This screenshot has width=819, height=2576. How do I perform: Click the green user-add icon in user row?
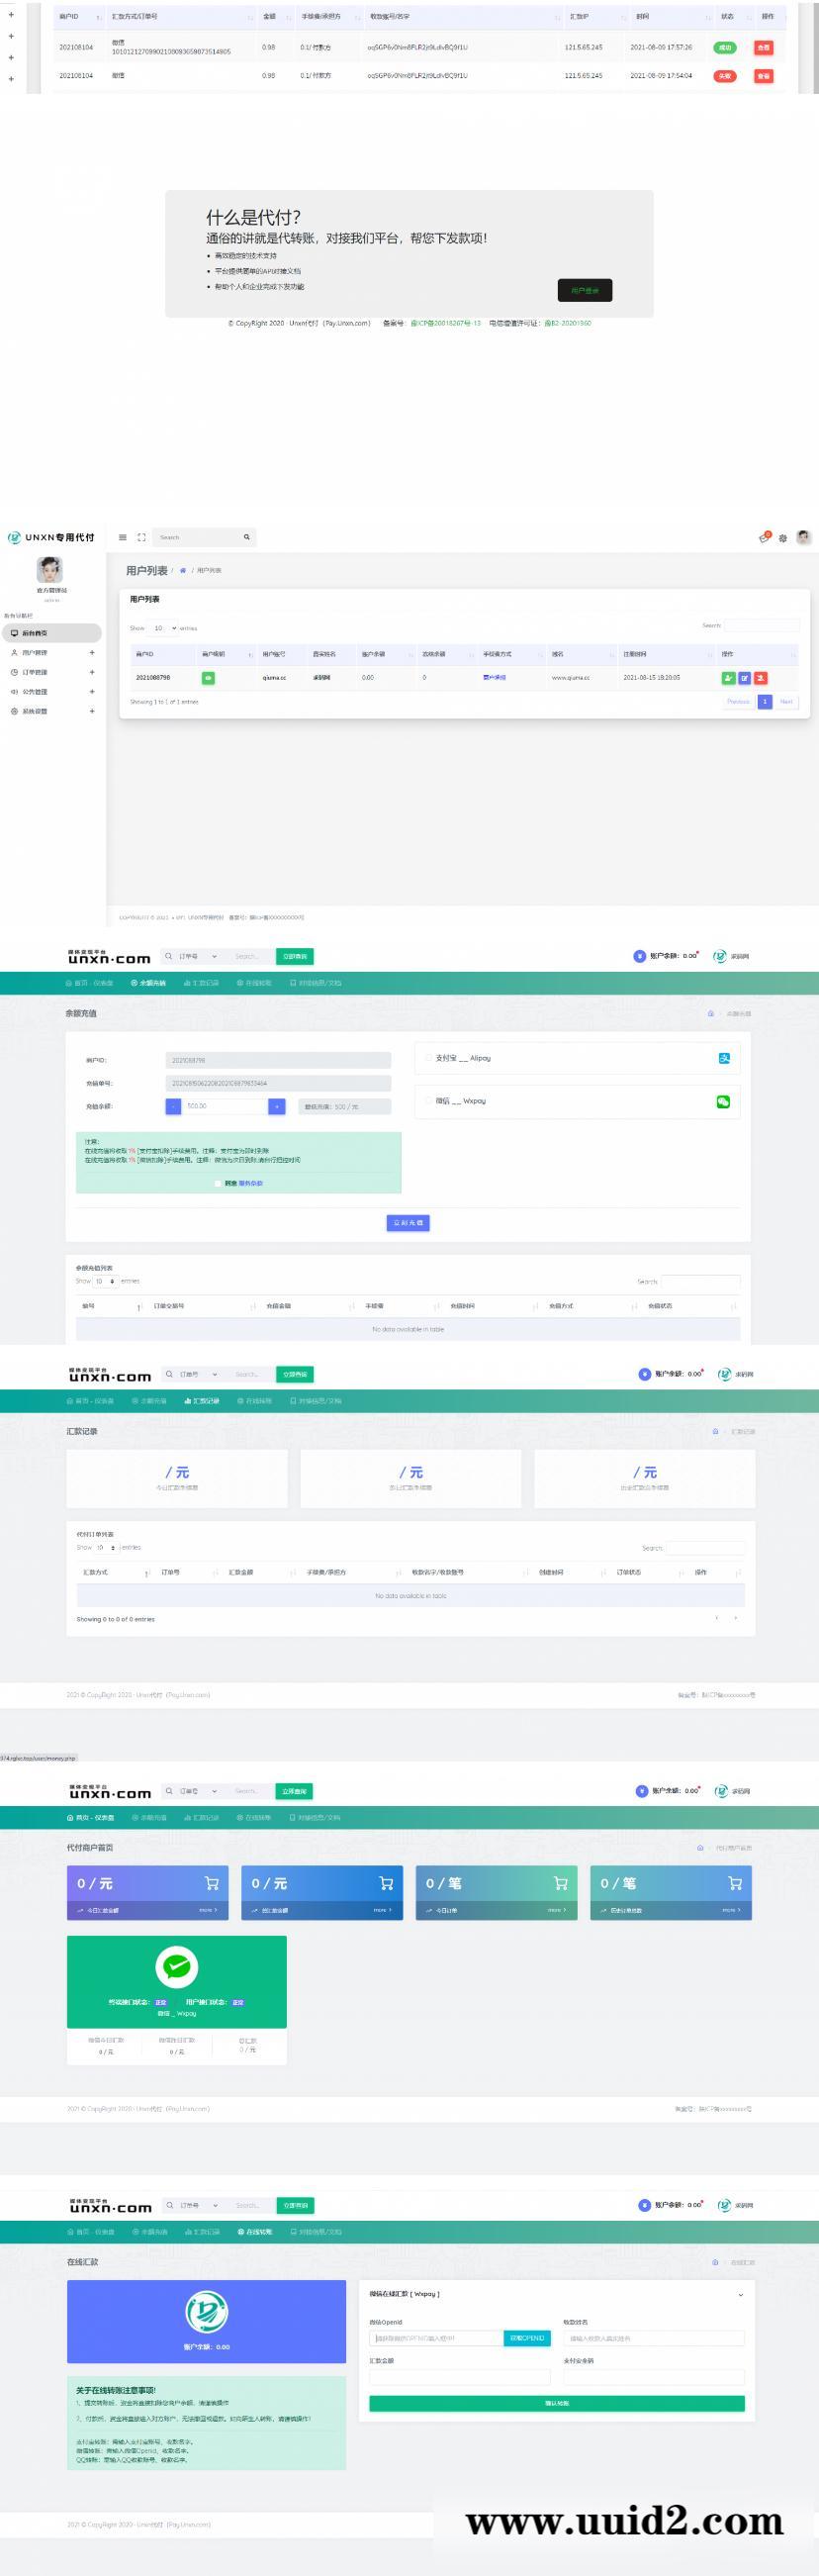[x=728, y=677]
